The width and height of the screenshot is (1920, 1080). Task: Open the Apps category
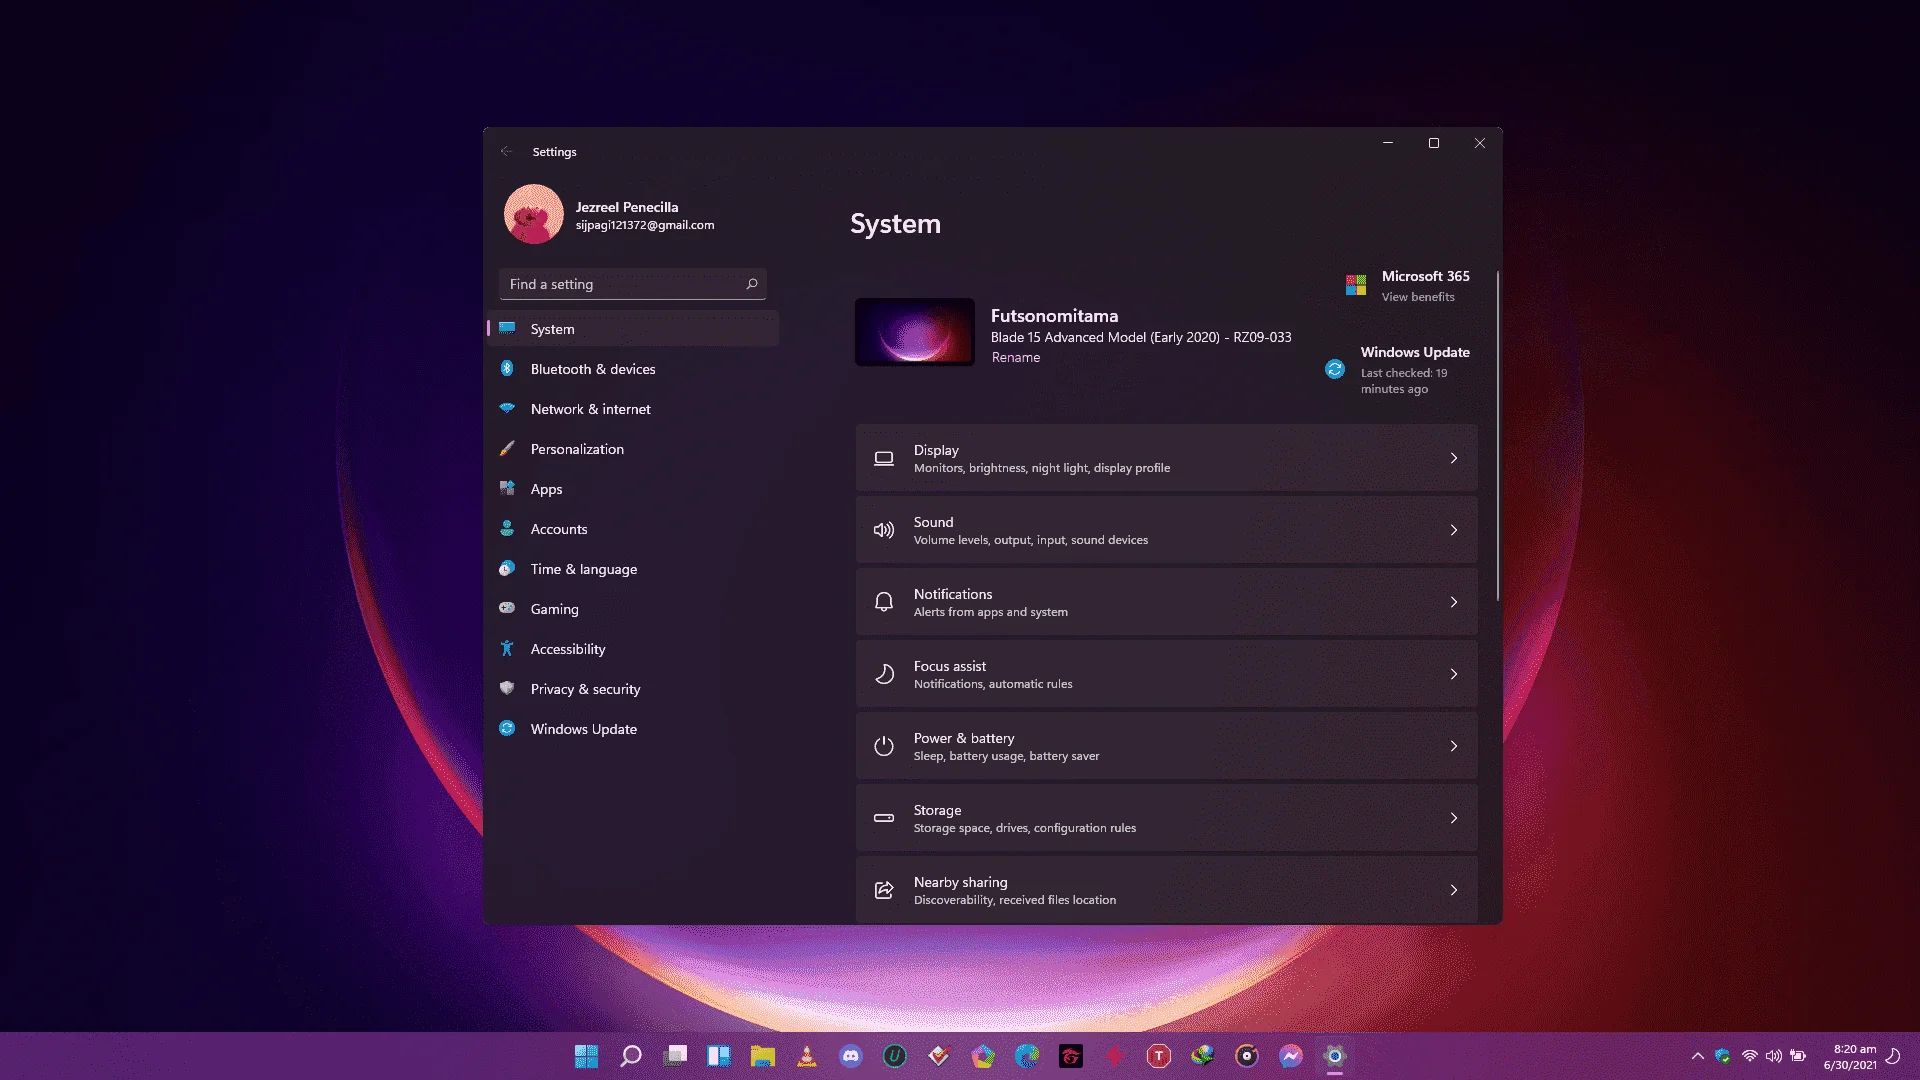coord(633,489)
